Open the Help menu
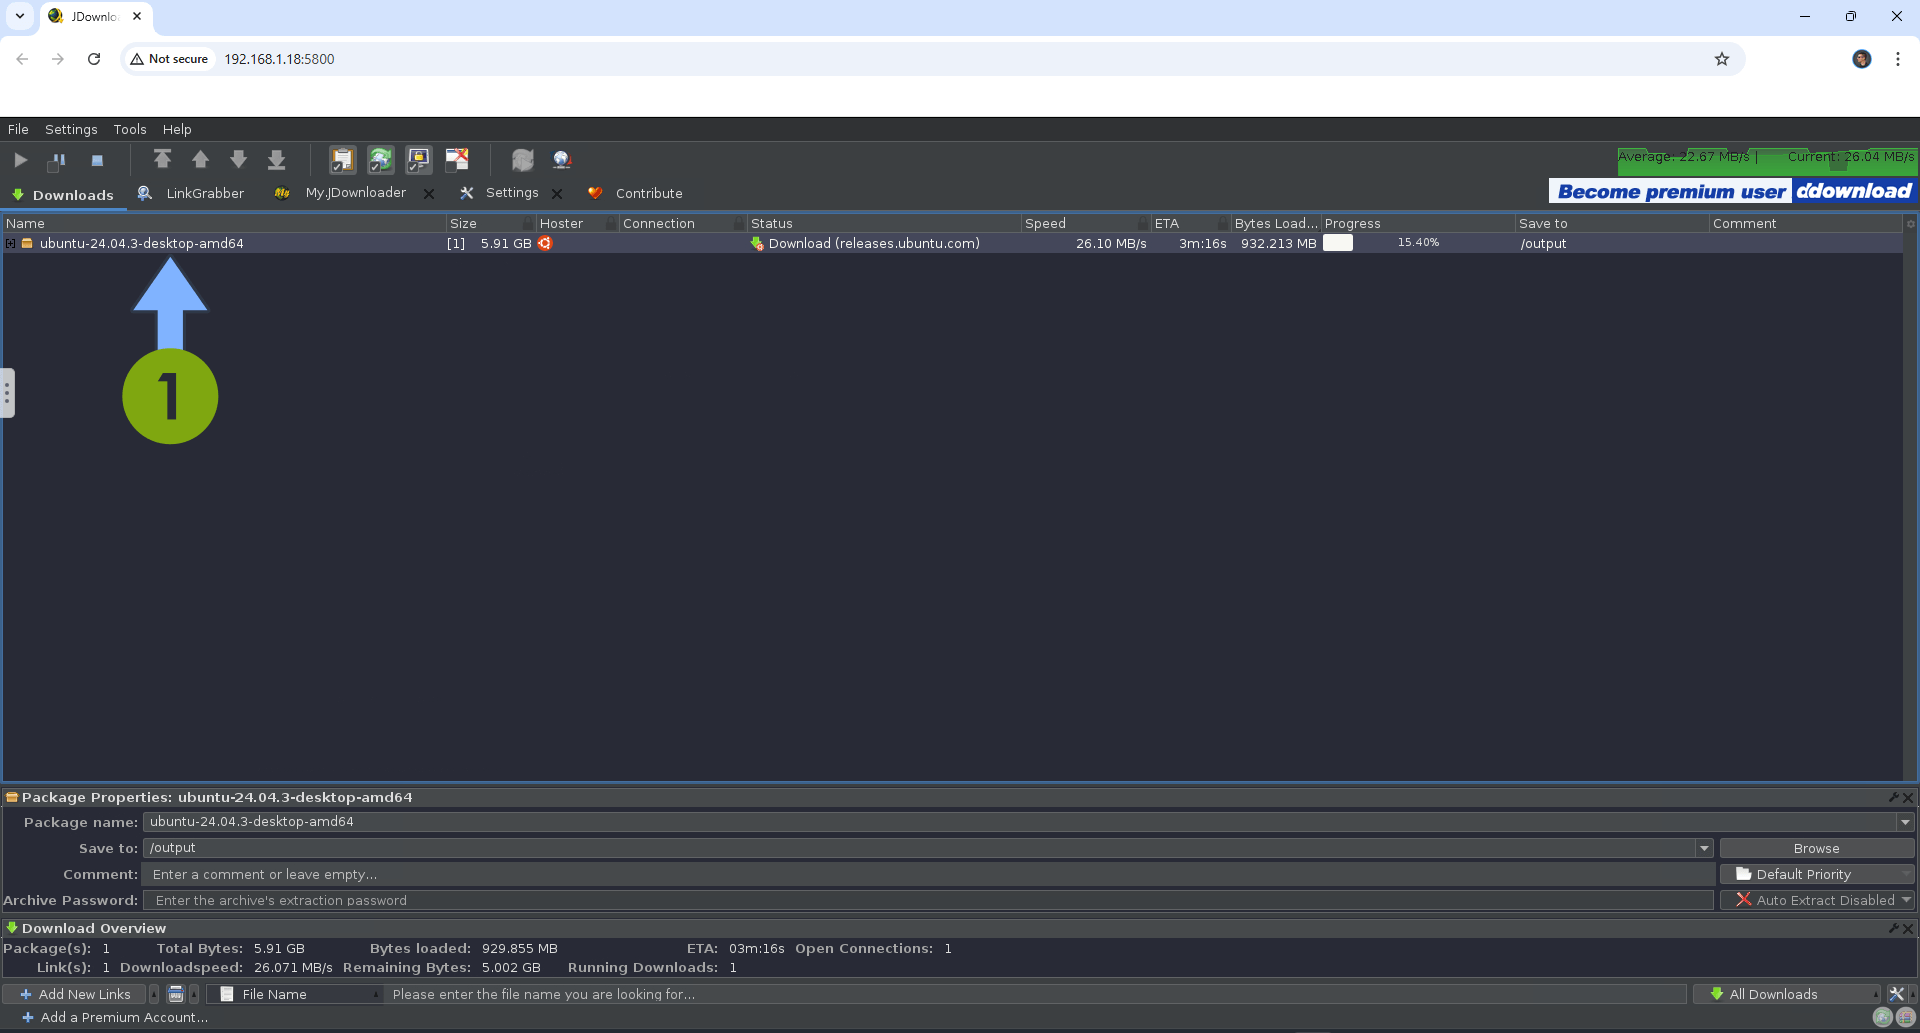Image resolution: width=1920 pixels, height=1033 pixels. coord(177,129)
